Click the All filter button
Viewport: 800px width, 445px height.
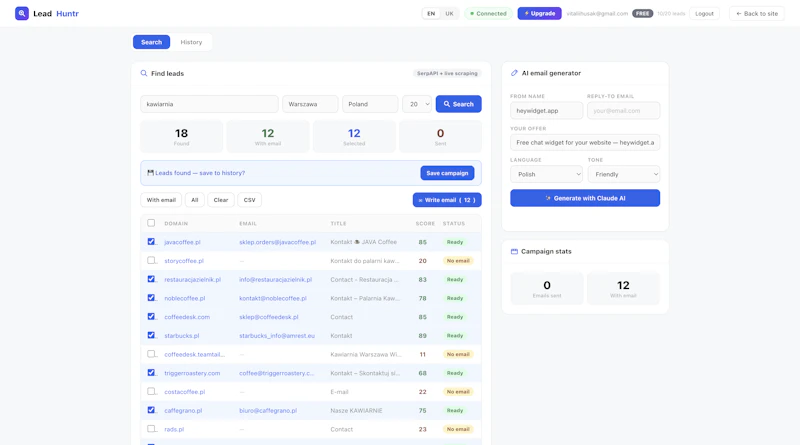(x=194, y=200)
